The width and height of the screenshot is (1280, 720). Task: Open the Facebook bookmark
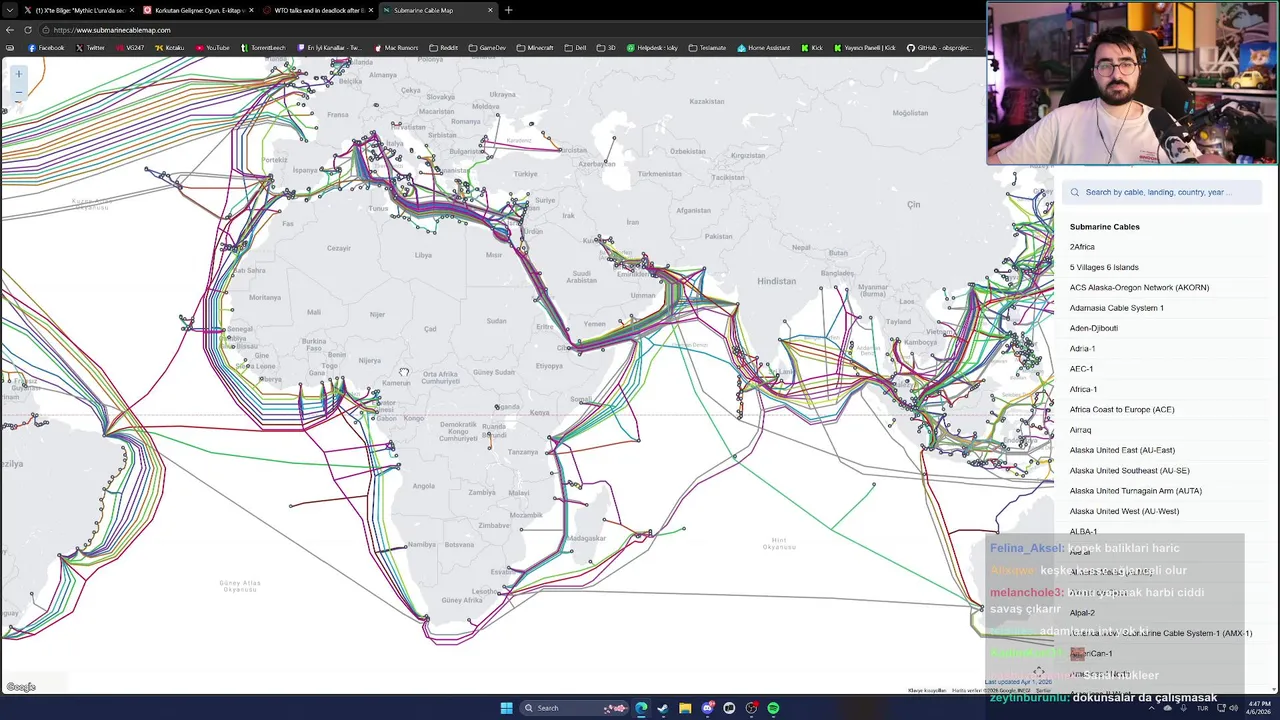[46, 48]
